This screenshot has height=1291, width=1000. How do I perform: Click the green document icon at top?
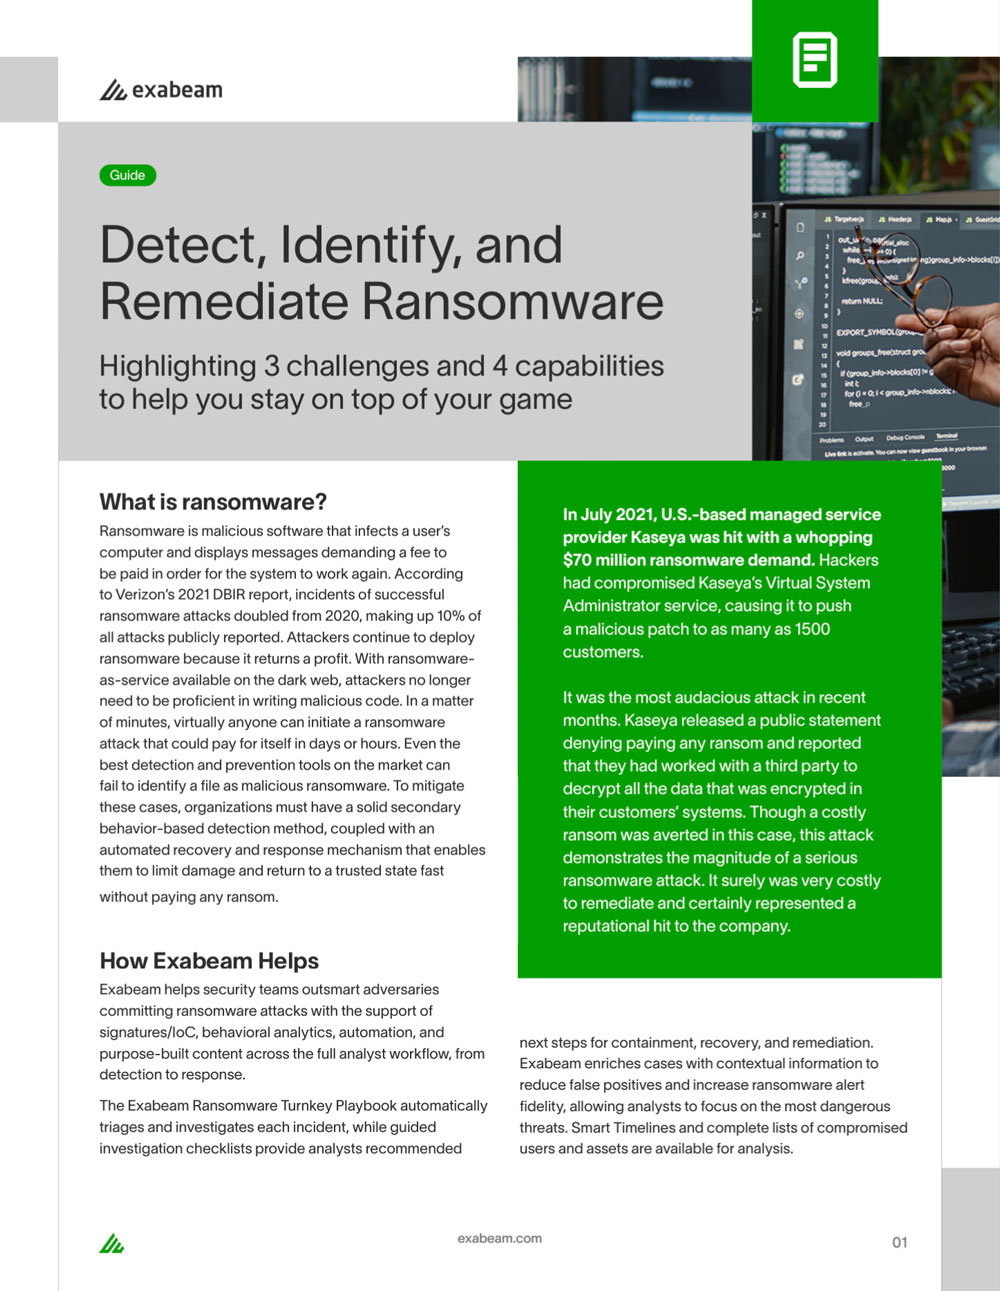[x=815, y=60]
